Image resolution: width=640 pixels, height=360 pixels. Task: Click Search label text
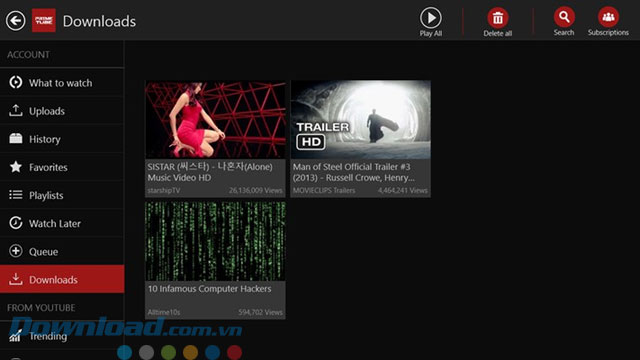[x=564, y=32]
